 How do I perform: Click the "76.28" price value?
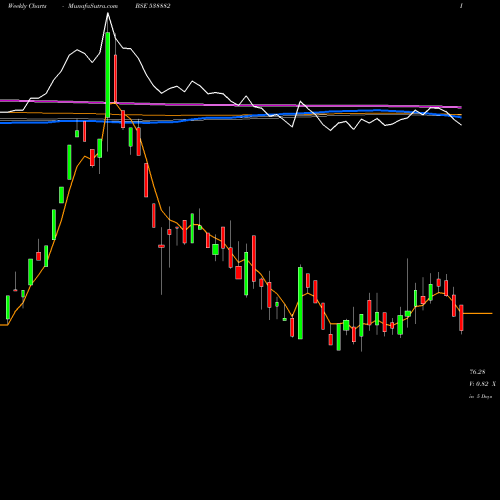pos(477,372)
